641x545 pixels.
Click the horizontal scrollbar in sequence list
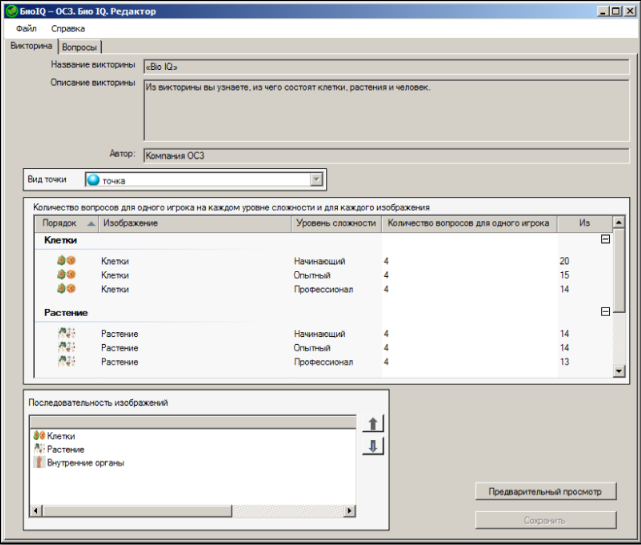[190, 511]
